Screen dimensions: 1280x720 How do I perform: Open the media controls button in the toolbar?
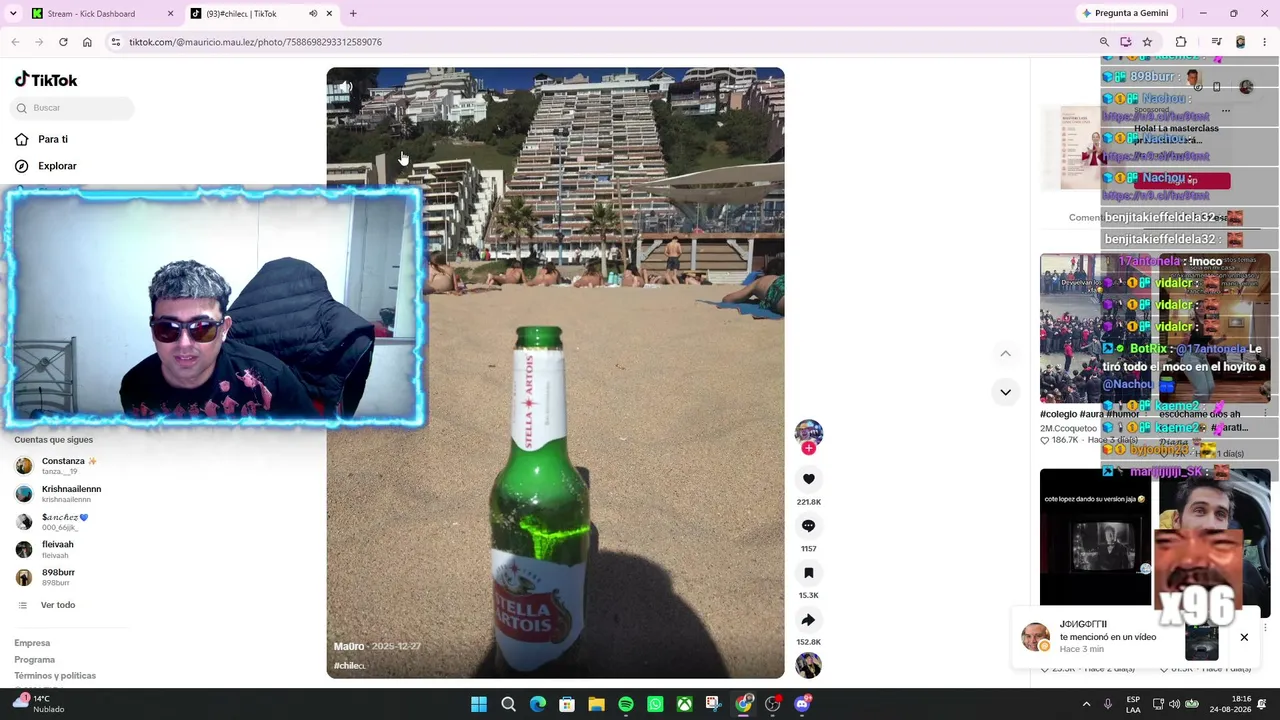coord(1216,42)
